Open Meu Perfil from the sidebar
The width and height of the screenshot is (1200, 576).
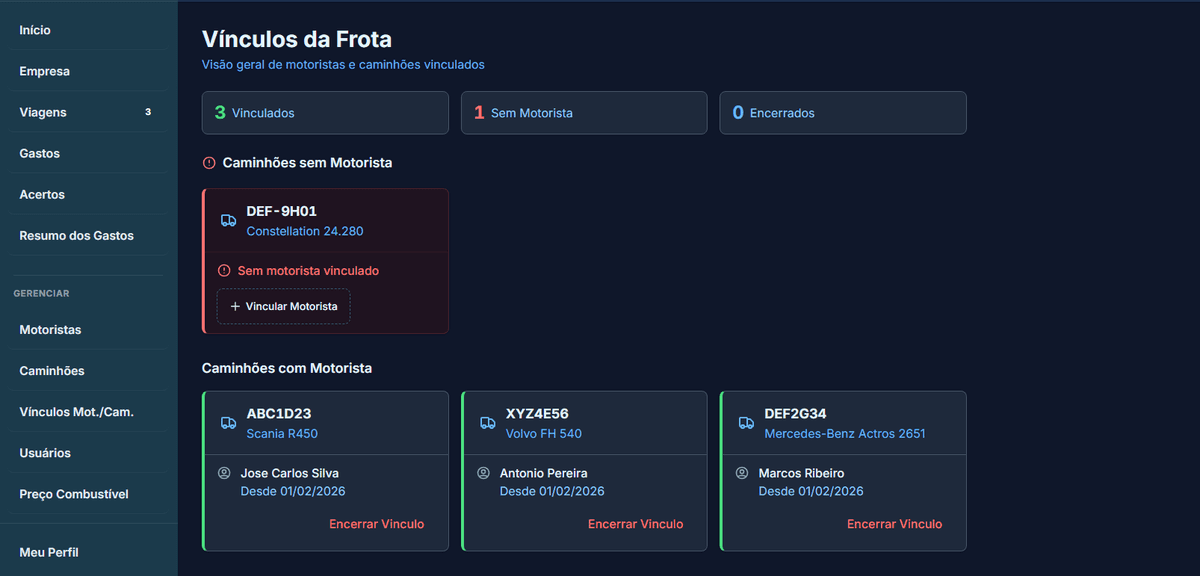tap(47, 551)
